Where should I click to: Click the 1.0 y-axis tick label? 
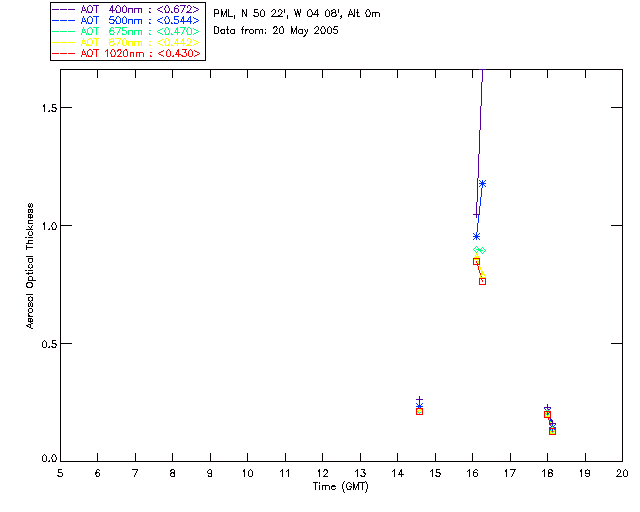pos(48,225)
